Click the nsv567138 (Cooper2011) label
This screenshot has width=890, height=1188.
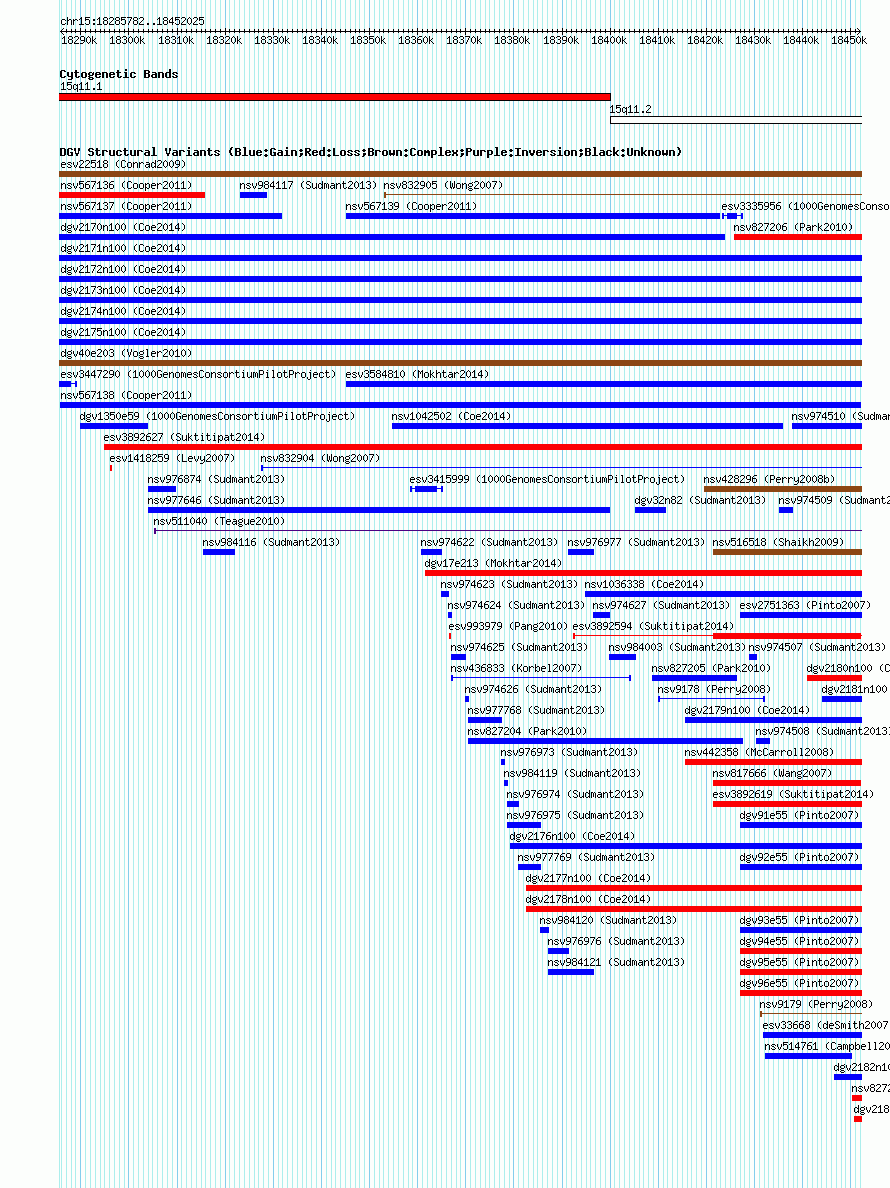pyautogui.click(x=126, y=395)
